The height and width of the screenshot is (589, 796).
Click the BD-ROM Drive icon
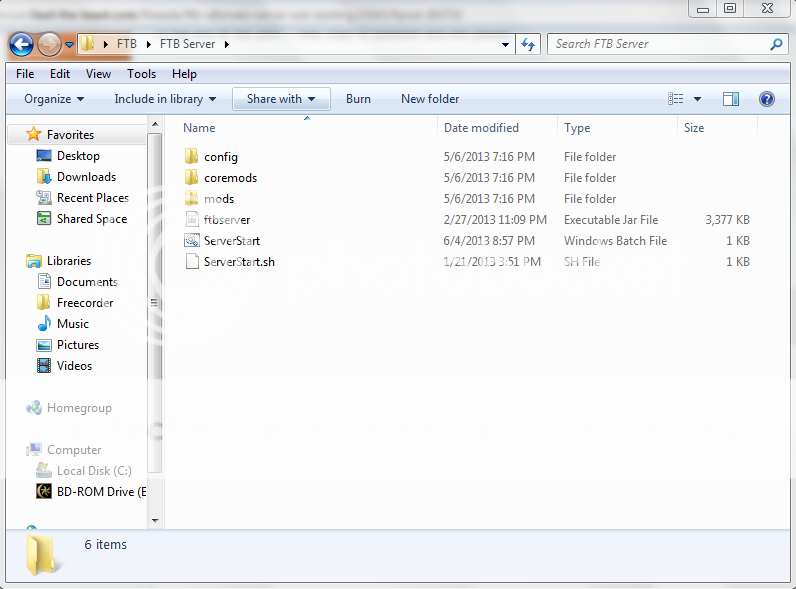(44, 491)
